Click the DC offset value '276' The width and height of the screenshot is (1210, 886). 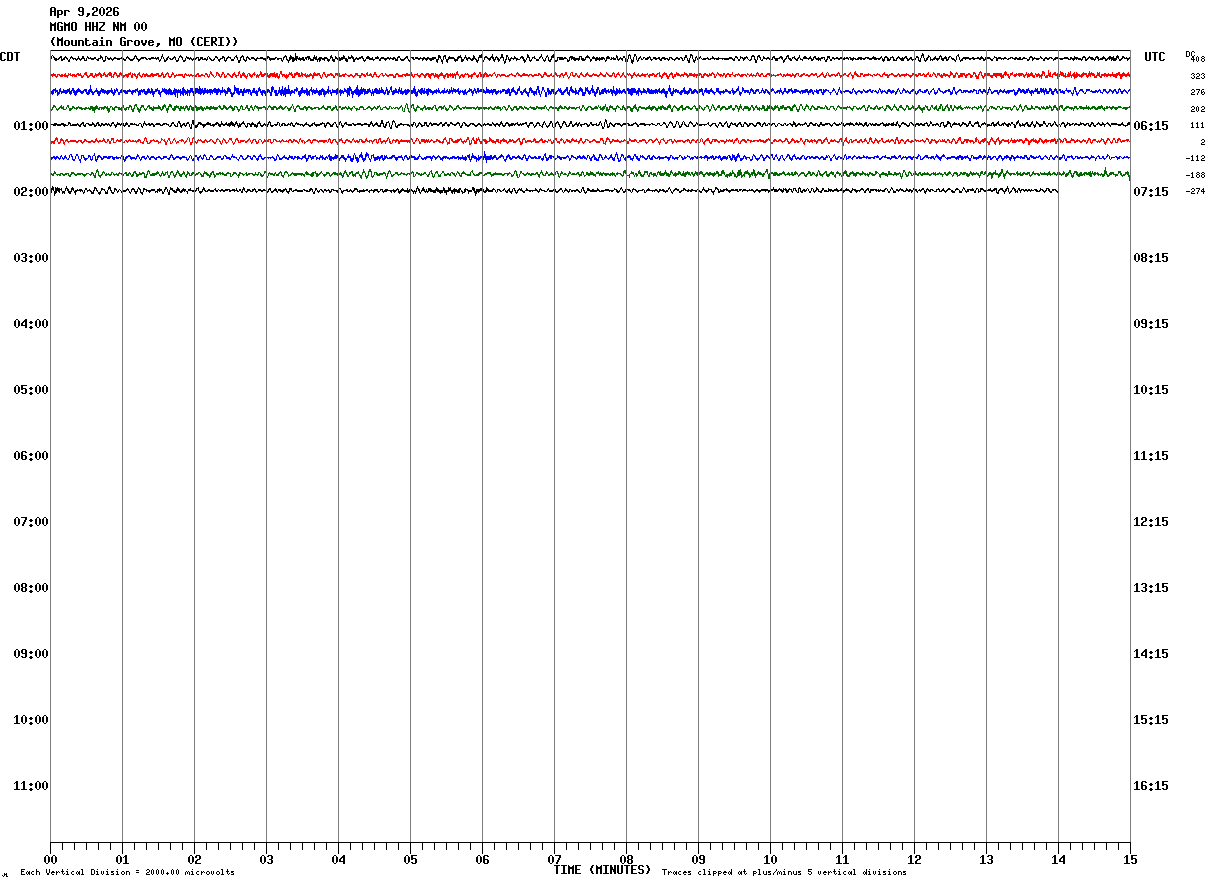pyautogui.click(x=1198, y=93)
